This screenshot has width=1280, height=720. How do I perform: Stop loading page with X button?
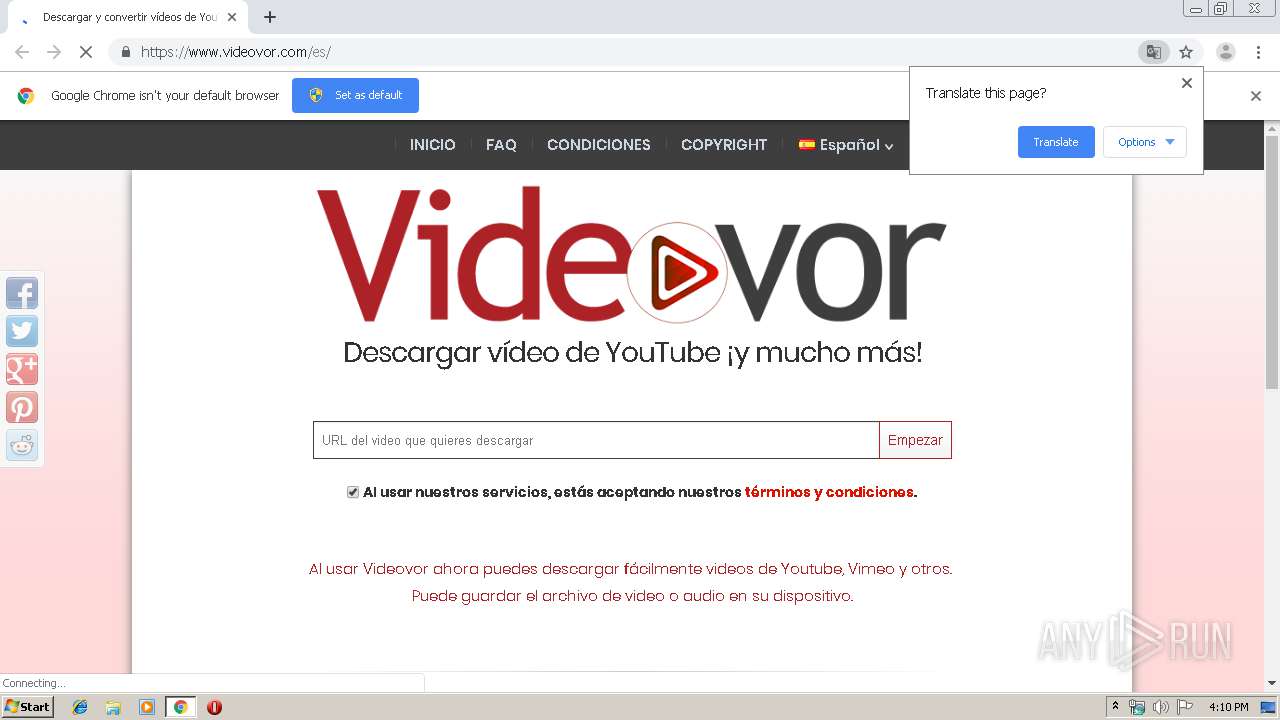(x=86, y=52)
